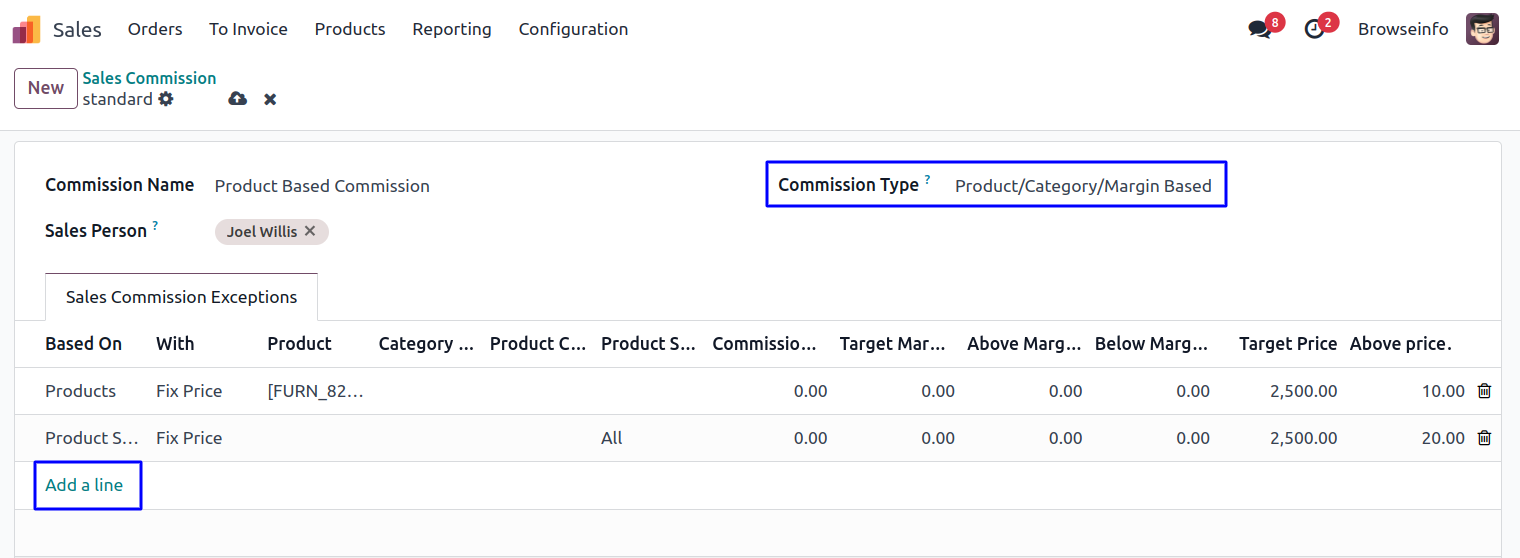Open the messages chat icon
1520x558 pixels.
click(1260, 30)
